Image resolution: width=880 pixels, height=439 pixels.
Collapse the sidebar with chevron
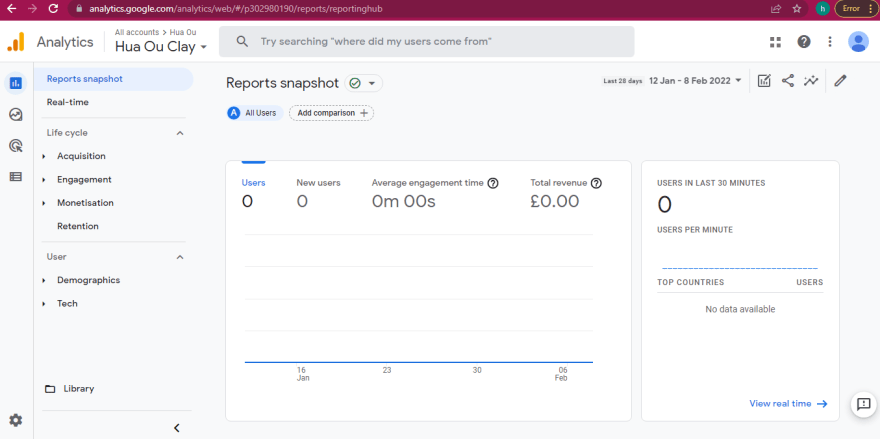[176, 428]
